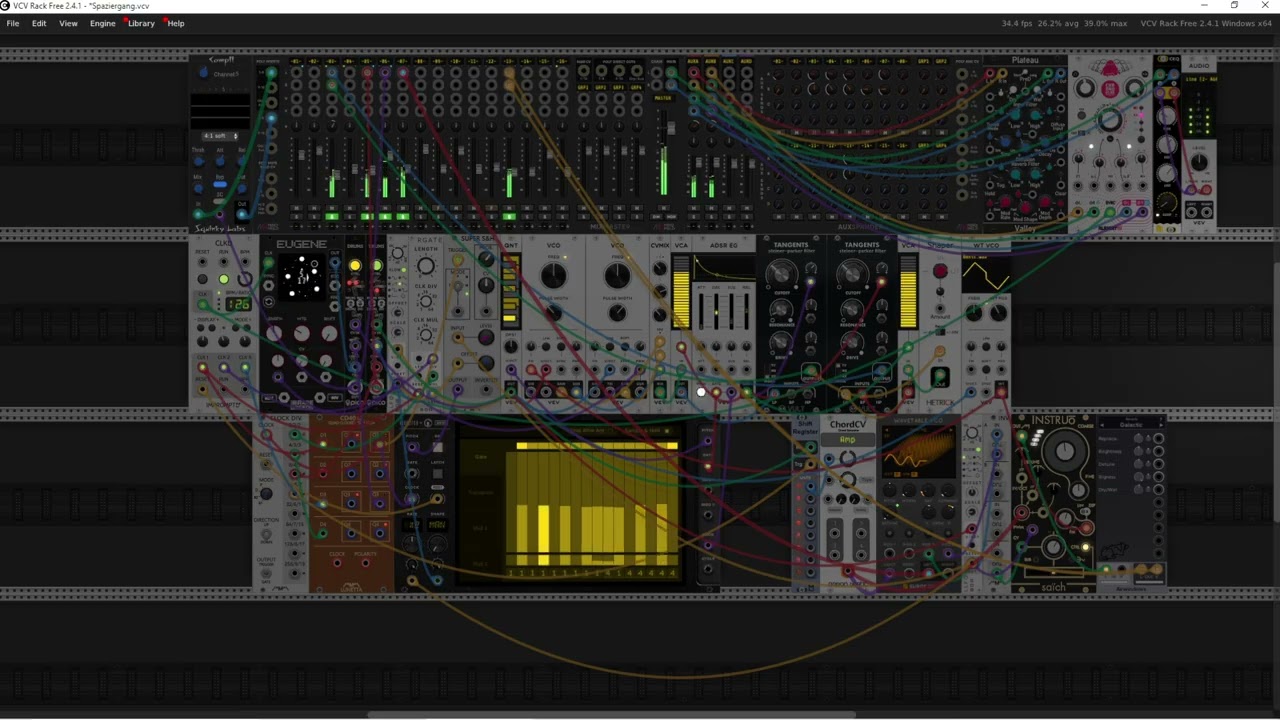Click the ADSR EG REL slider
The width and height of the screenshot is (1280, 720).
746,312
